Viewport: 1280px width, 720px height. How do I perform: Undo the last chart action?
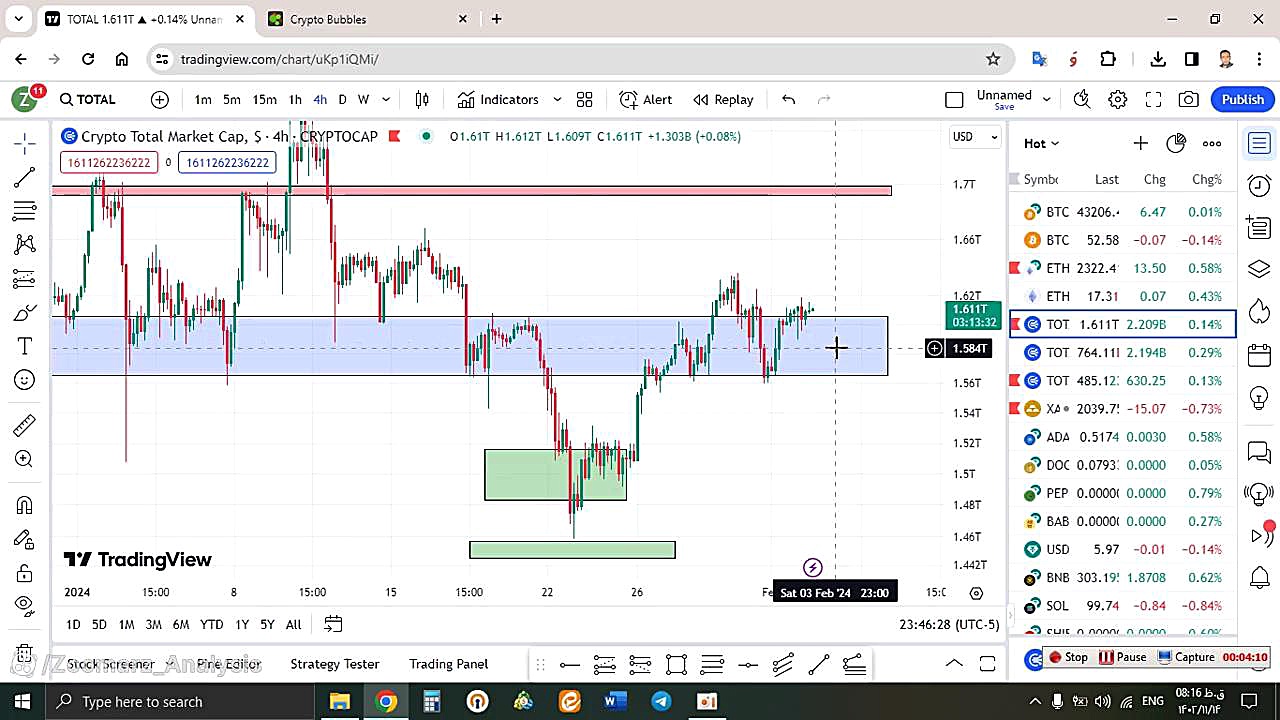point(789,99)
